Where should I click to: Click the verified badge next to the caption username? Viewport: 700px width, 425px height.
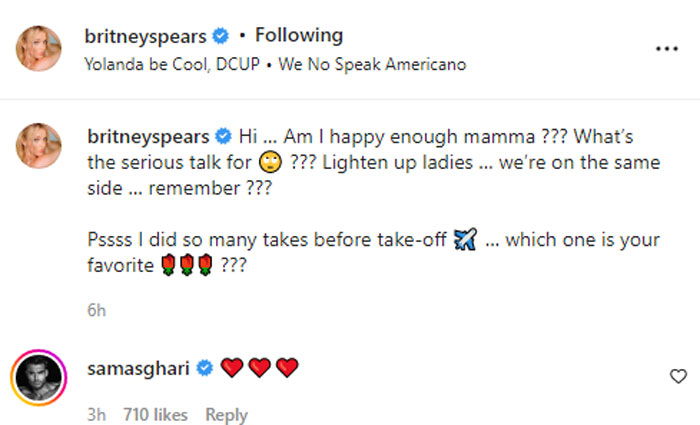point(222,136)
